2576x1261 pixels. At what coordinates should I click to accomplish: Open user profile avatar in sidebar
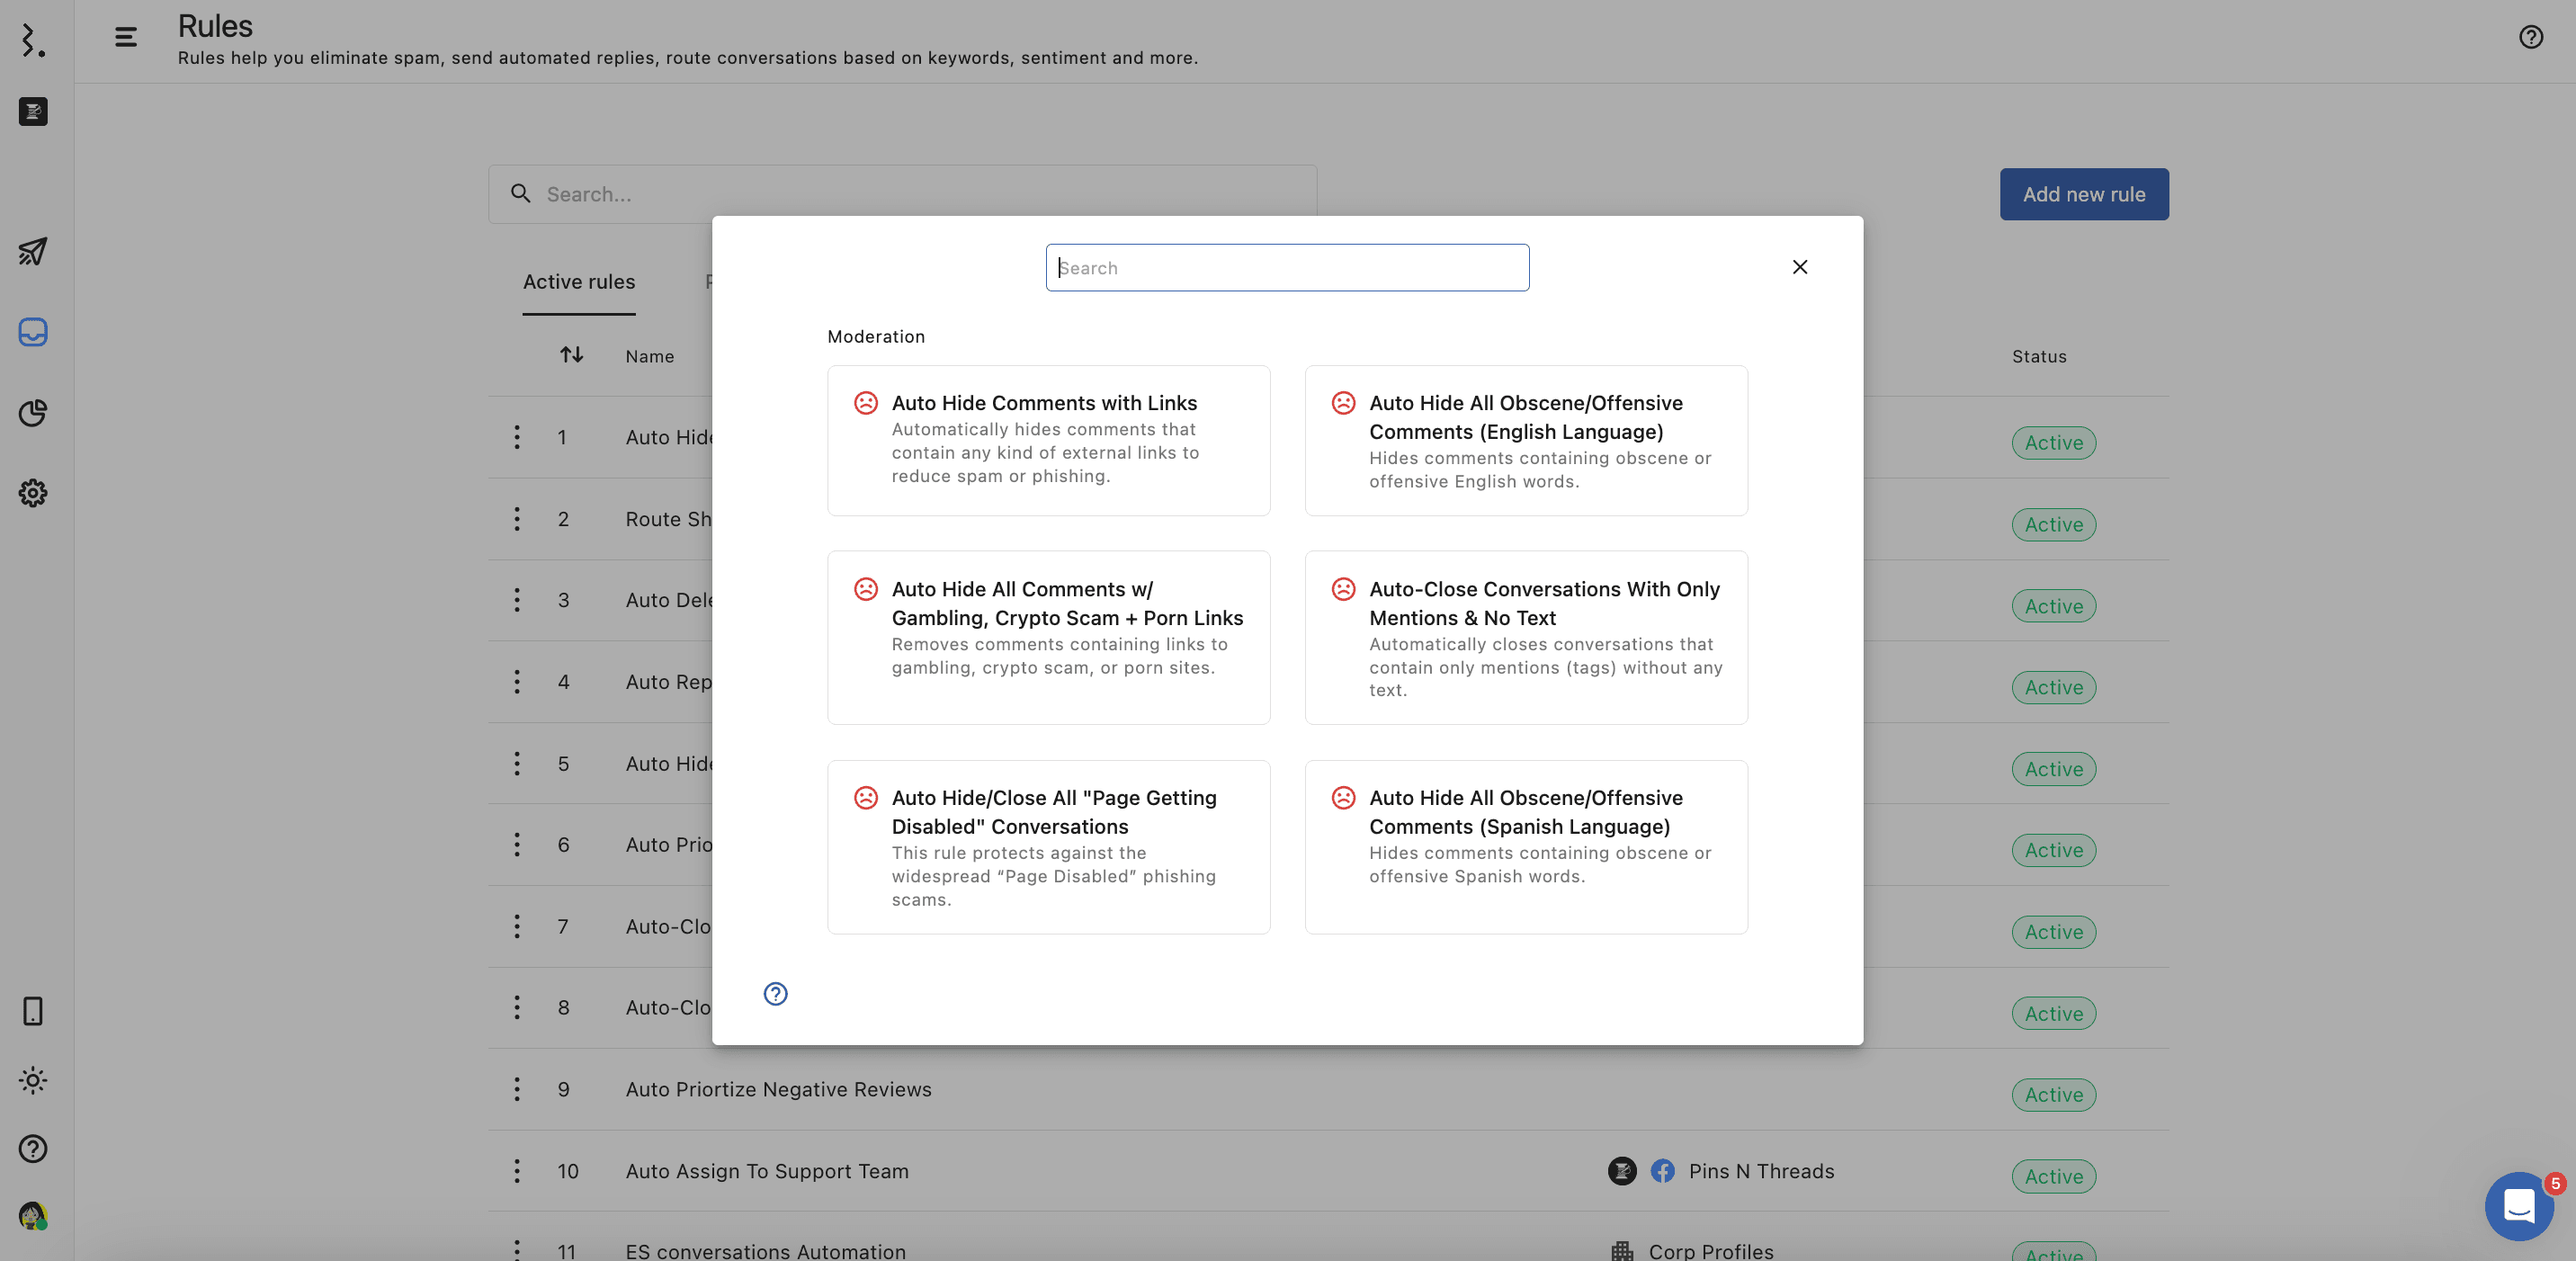33,1216
